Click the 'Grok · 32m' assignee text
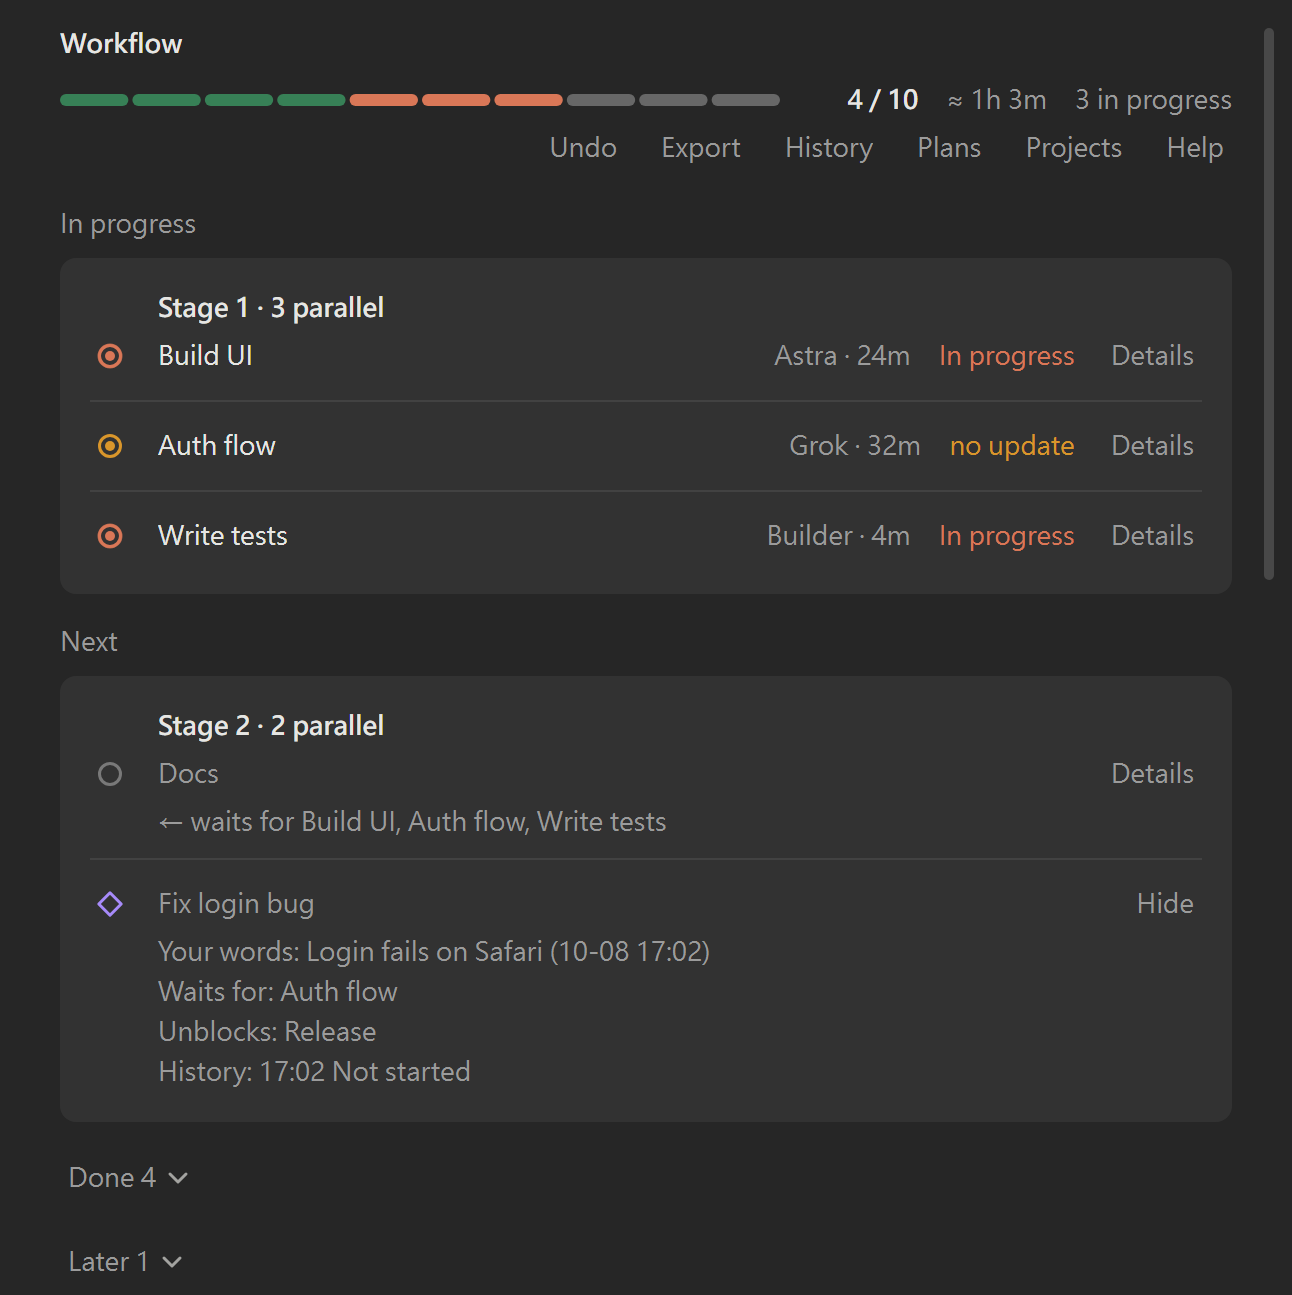Image resolution: width=1292 pixels, height=1295 pixels. (855, 446)
